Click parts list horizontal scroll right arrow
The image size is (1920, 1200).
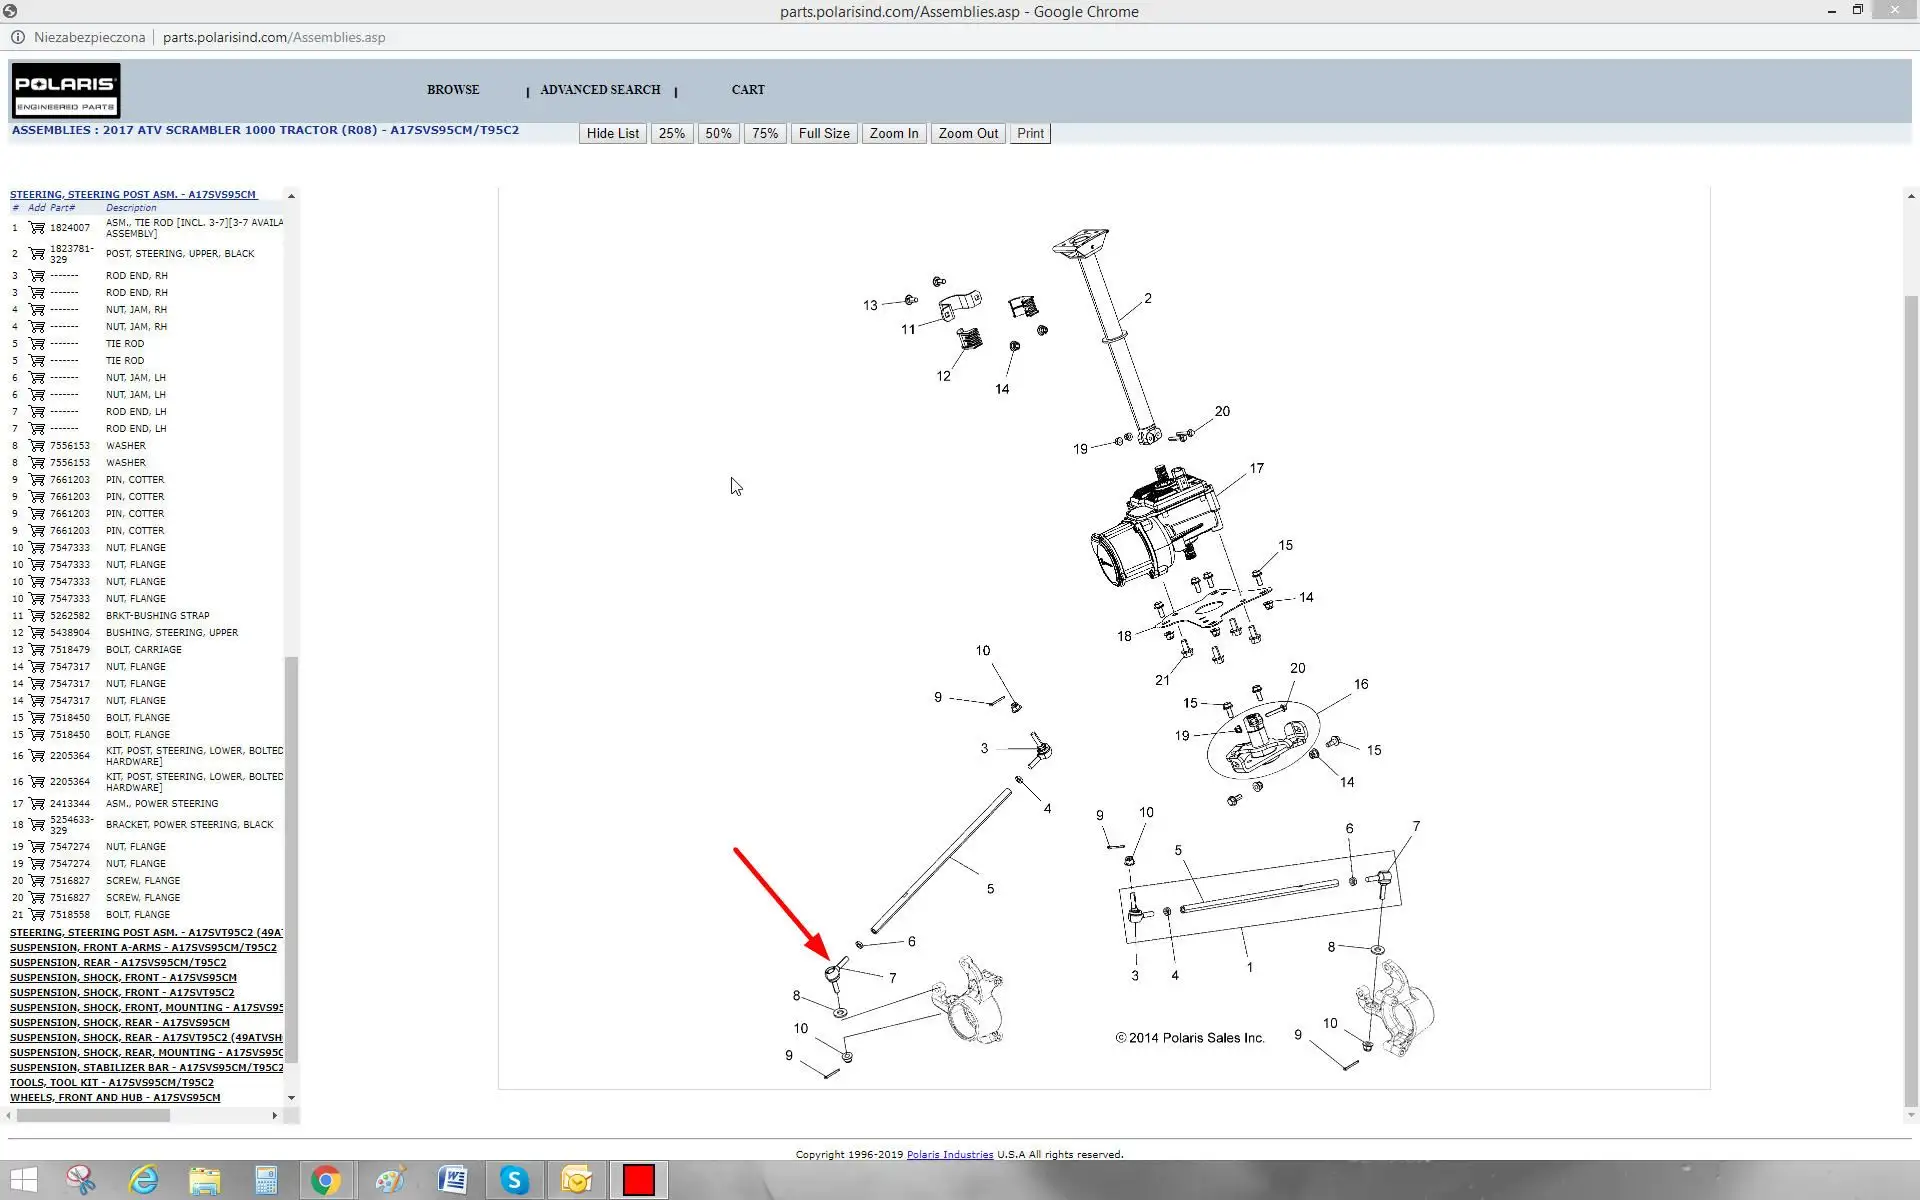click(275, 1116)
